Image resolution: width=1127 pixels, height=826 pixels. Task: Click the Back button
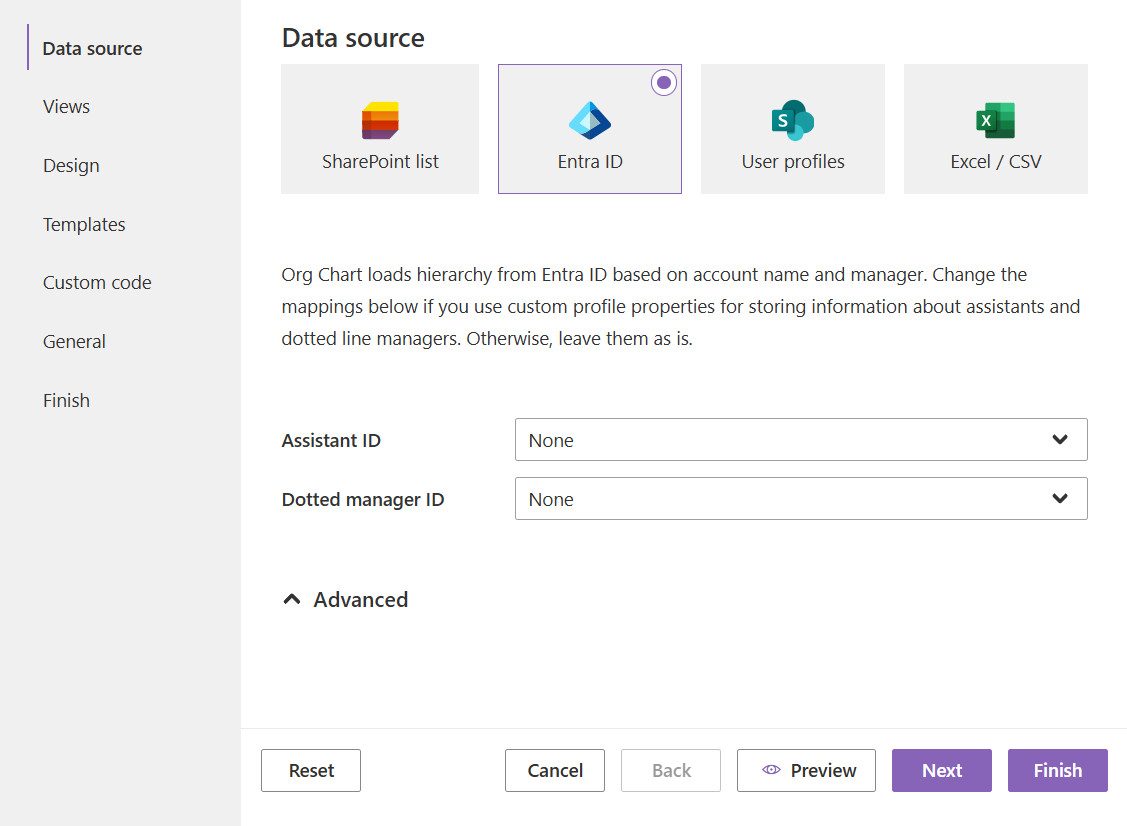pyautogui.click(x=671, y=771)
